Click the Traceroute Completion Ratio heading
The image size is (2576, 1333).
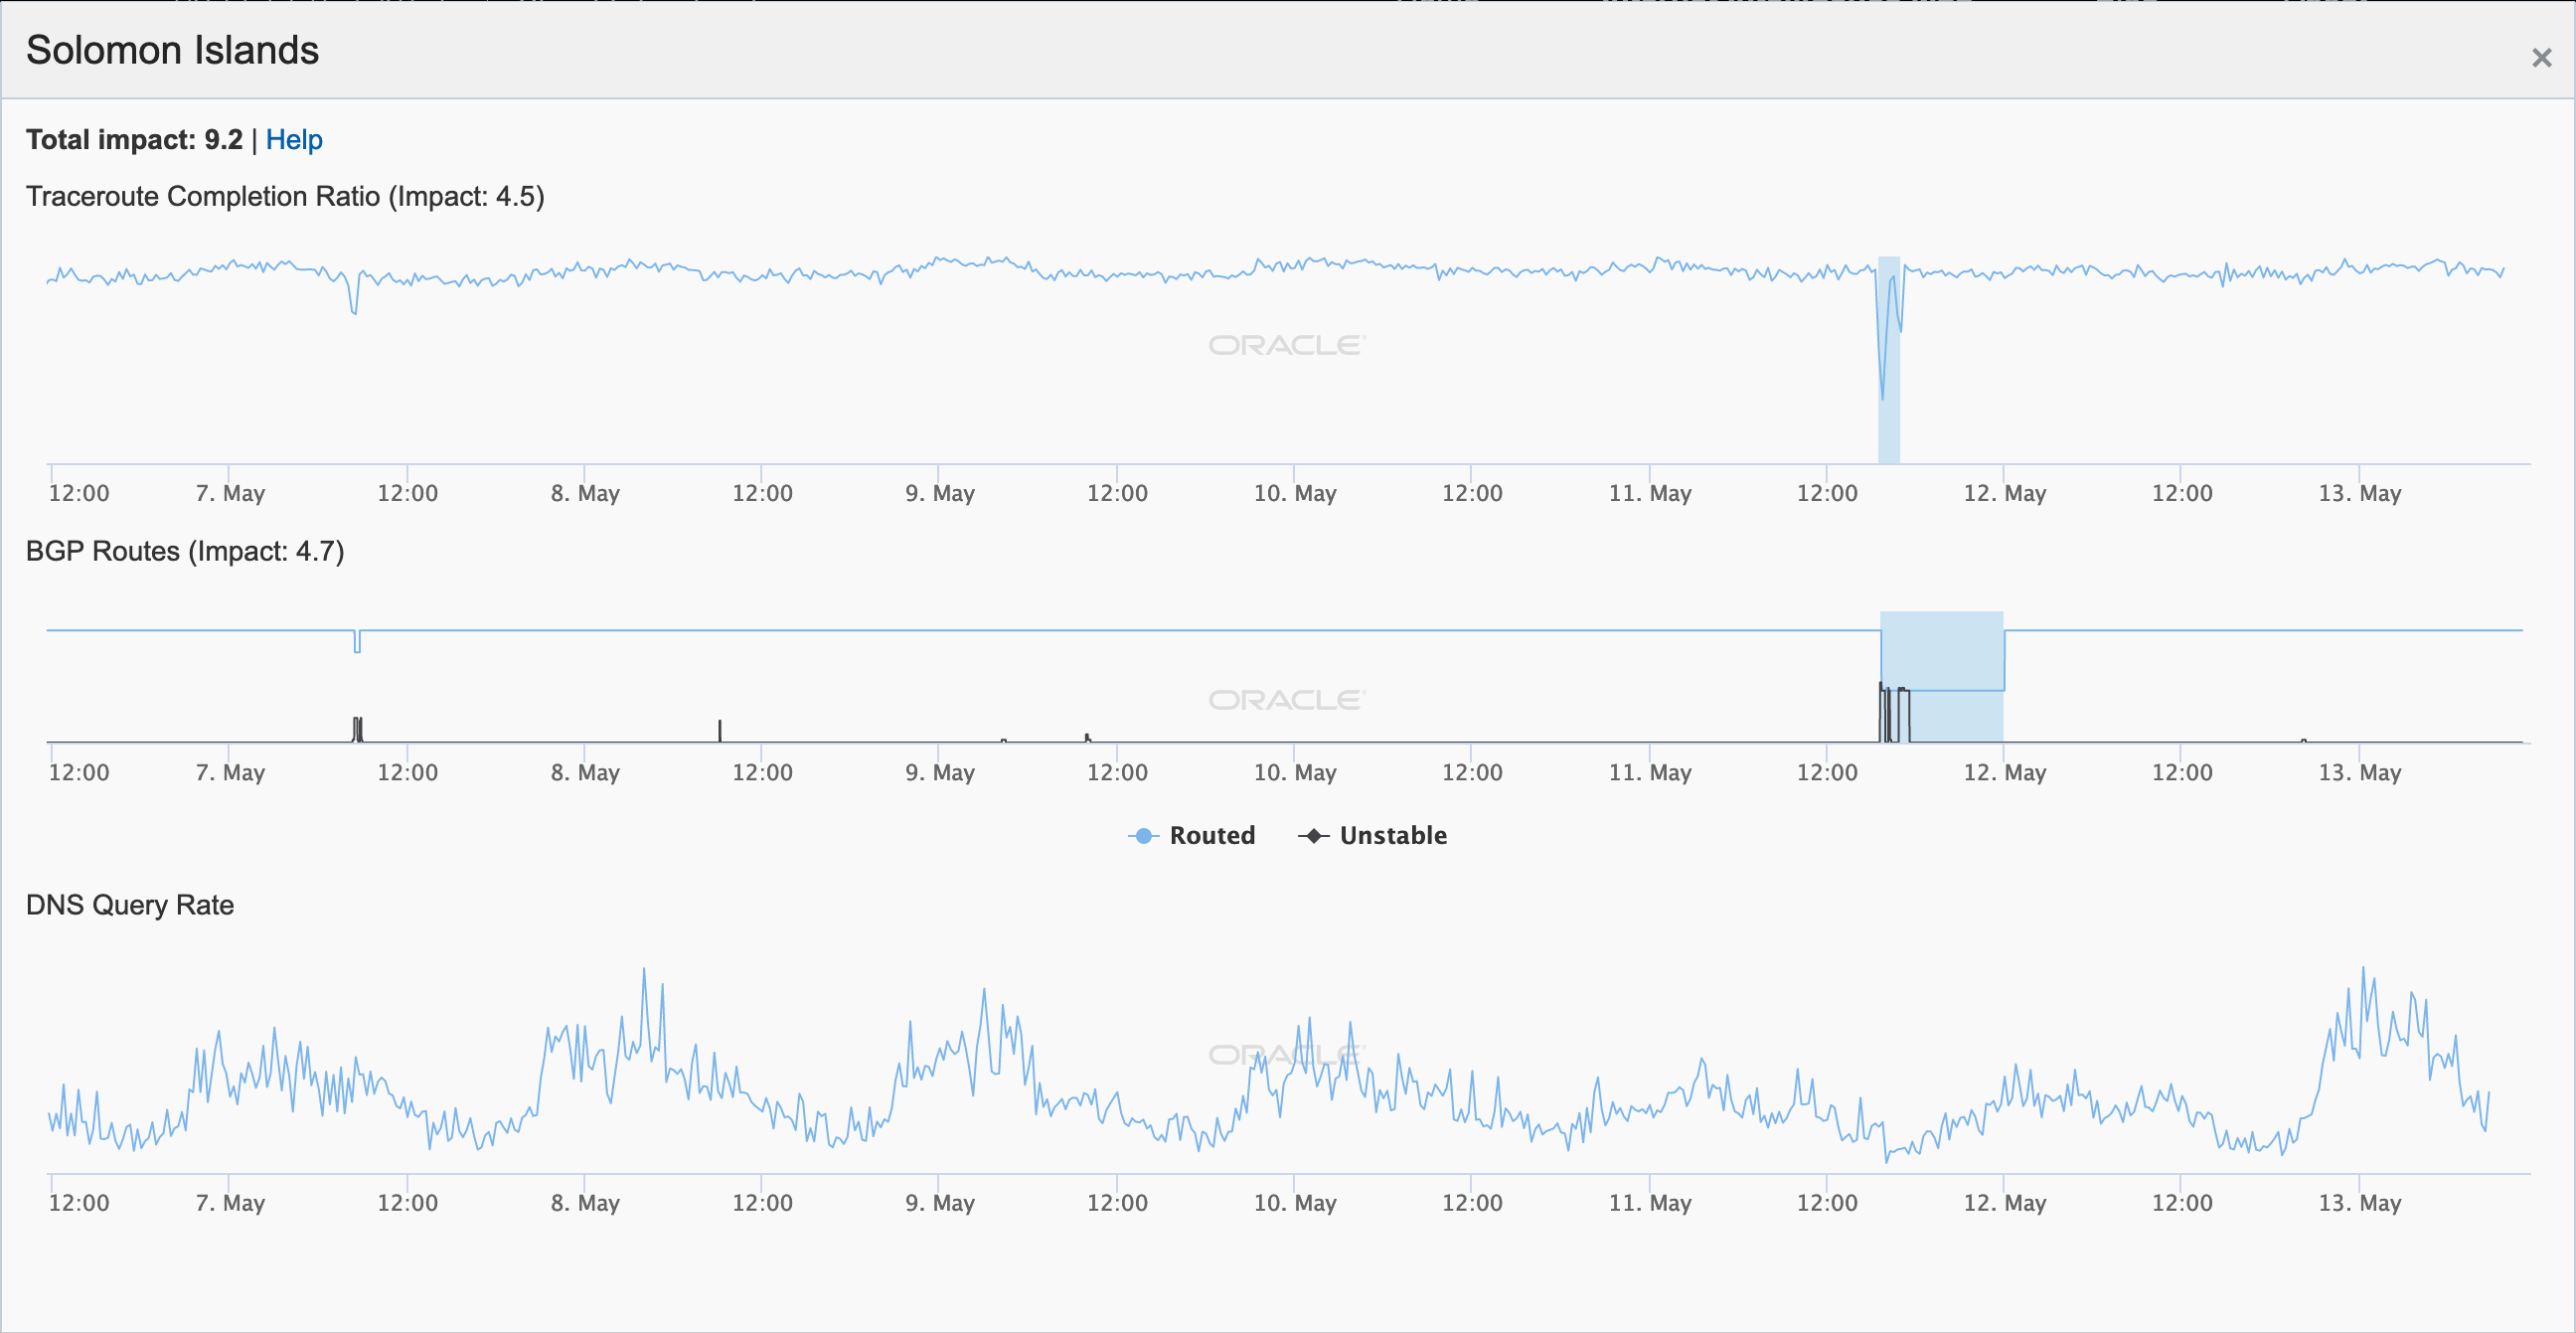[285, 196]
